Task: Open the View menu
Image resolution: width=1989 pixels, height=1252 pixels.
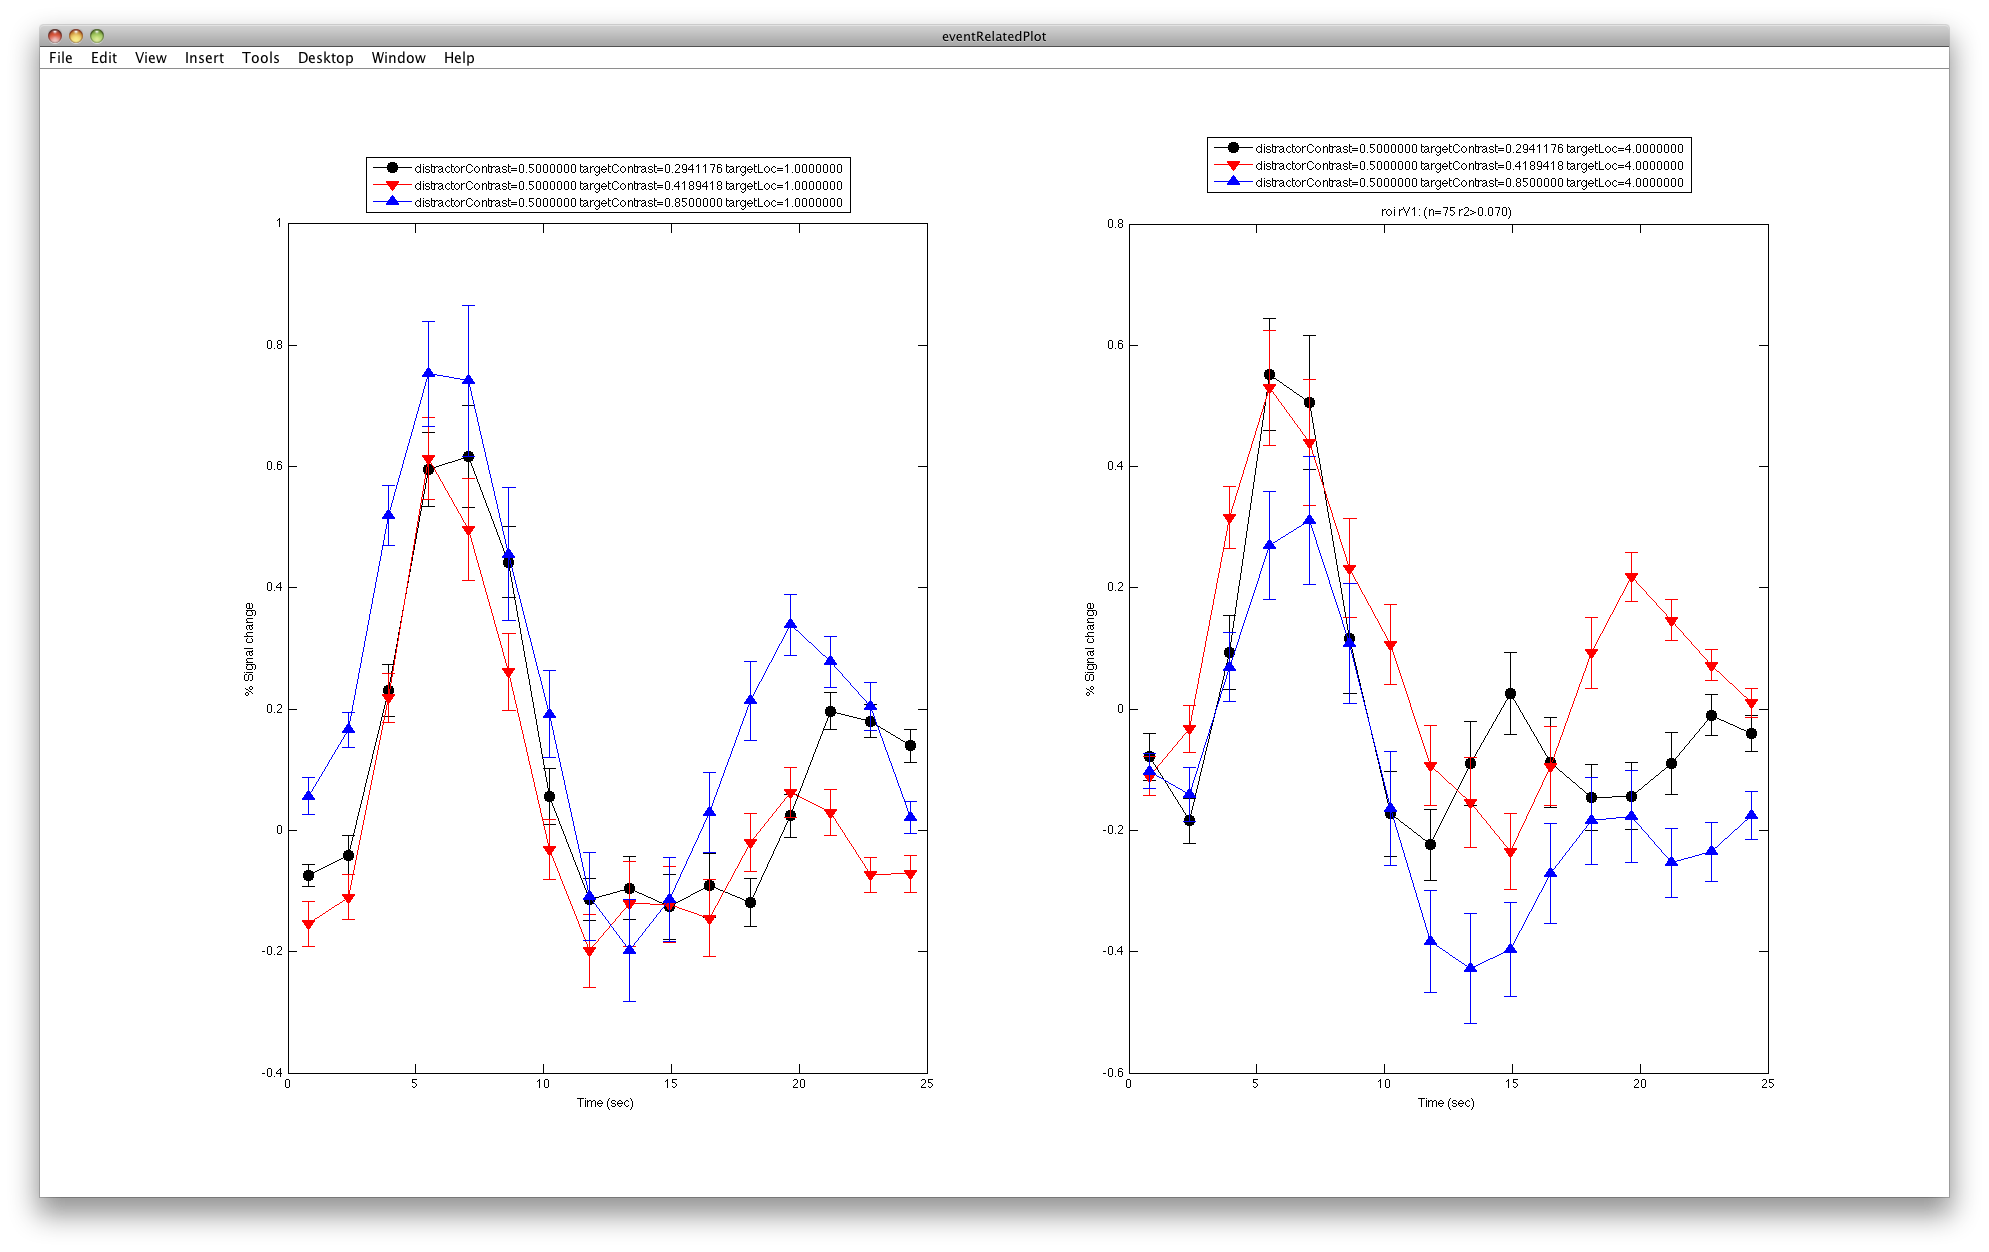Action: pos(151,58)
